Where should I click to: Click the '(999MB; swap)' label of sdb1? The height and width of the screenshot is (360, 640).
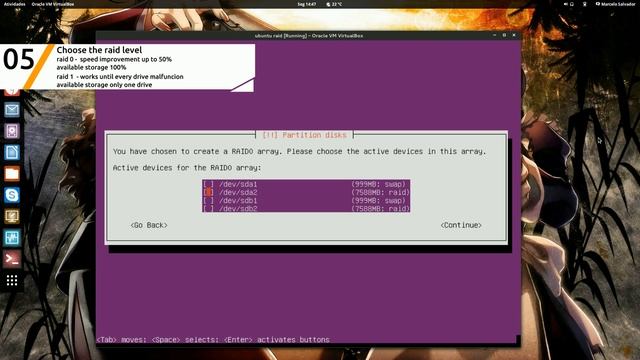379,200
